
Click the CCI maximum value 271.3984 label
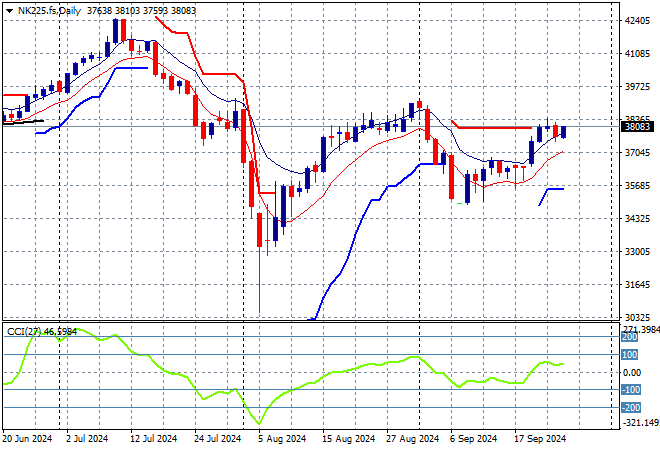[641, 329]
